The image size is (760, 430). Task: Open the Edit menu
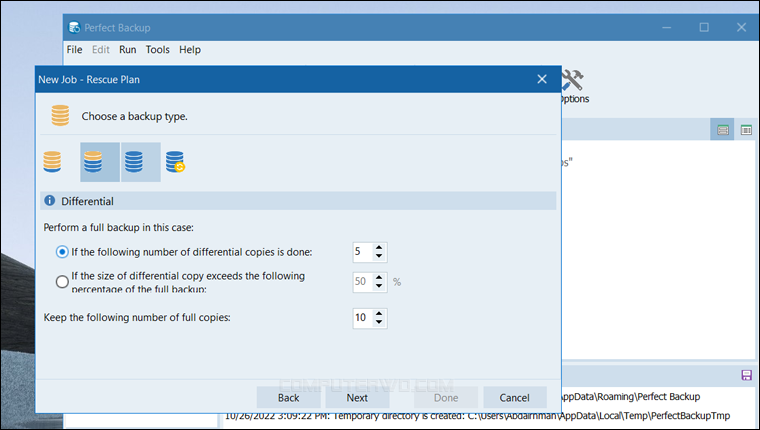tap(101, 49)
